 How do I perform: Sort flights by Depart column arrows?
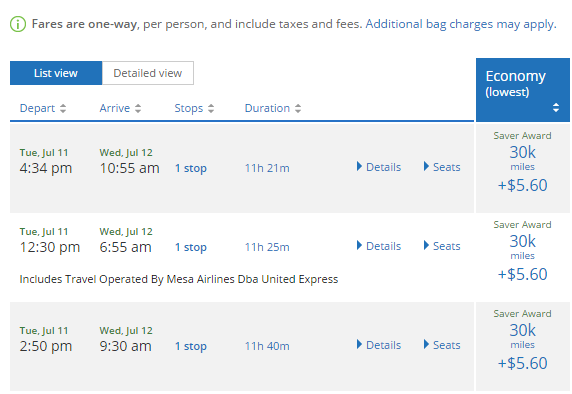tap(63, 108)
